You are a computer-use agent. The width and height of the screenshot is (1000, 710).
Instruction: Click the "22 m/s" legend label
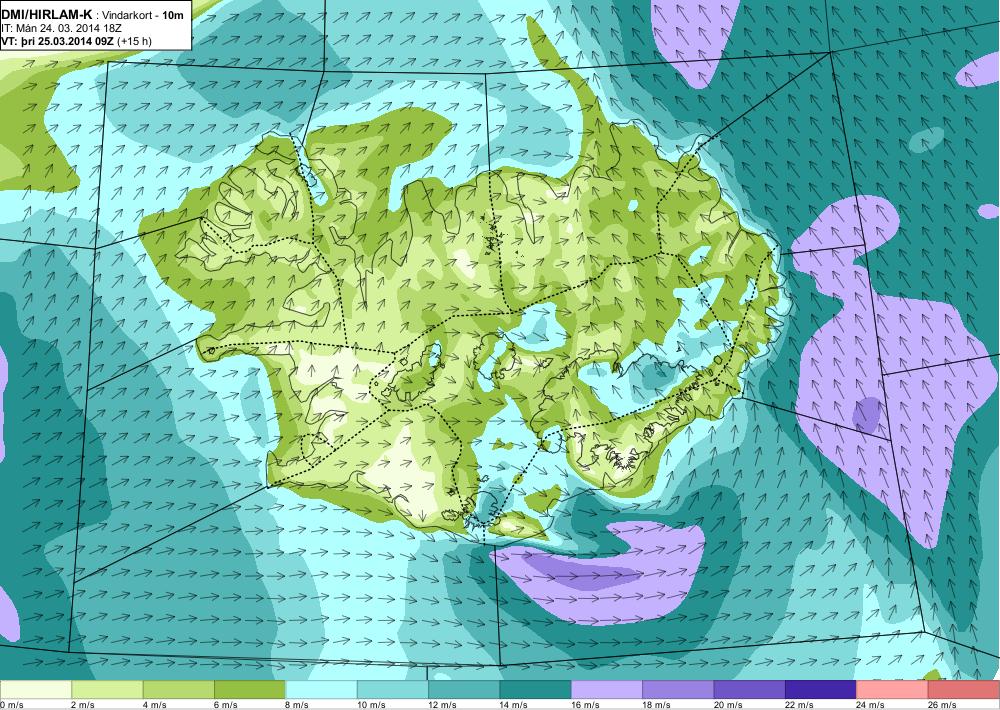pyautogui.click(x=800, y=705)
